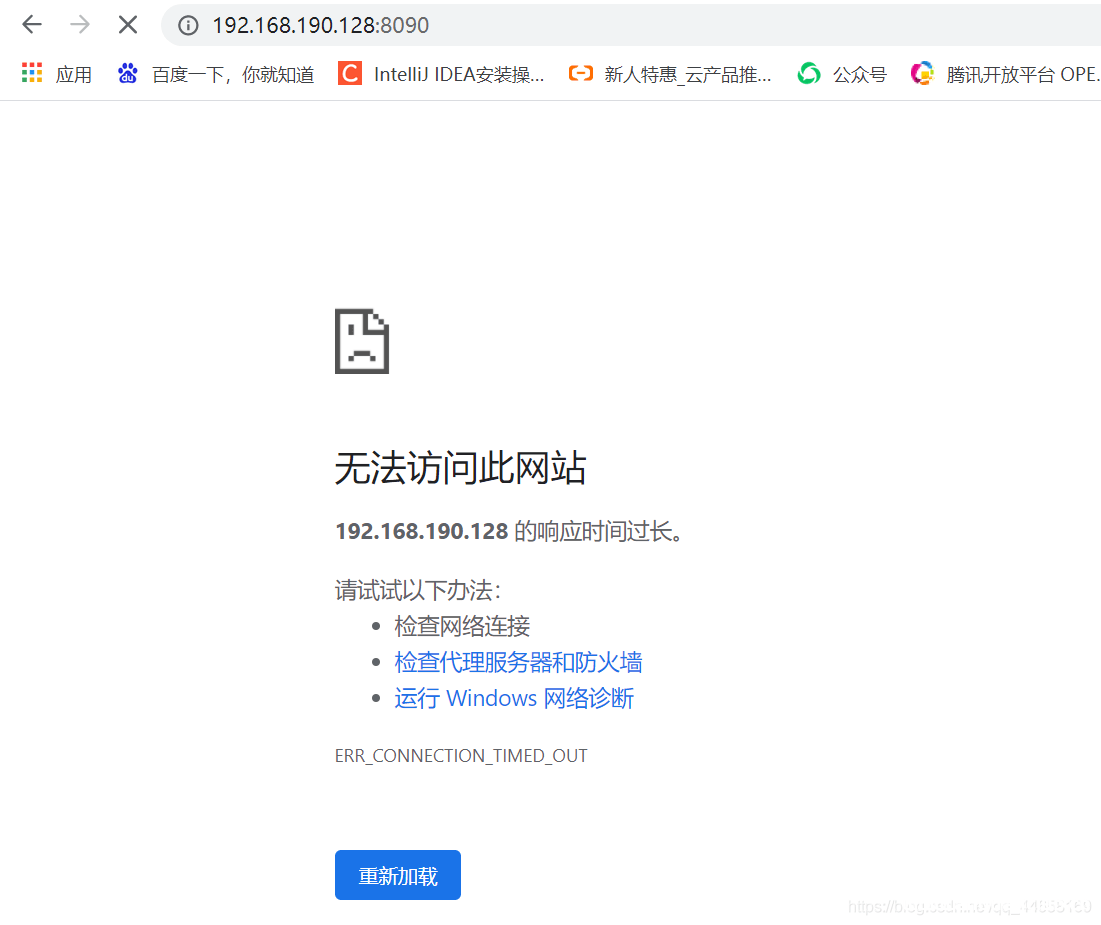This screenshot has height=925, width=1101.
Task: Click the red IntelliJ IDEA bookmark icon
Action: (x=350, y=73)
